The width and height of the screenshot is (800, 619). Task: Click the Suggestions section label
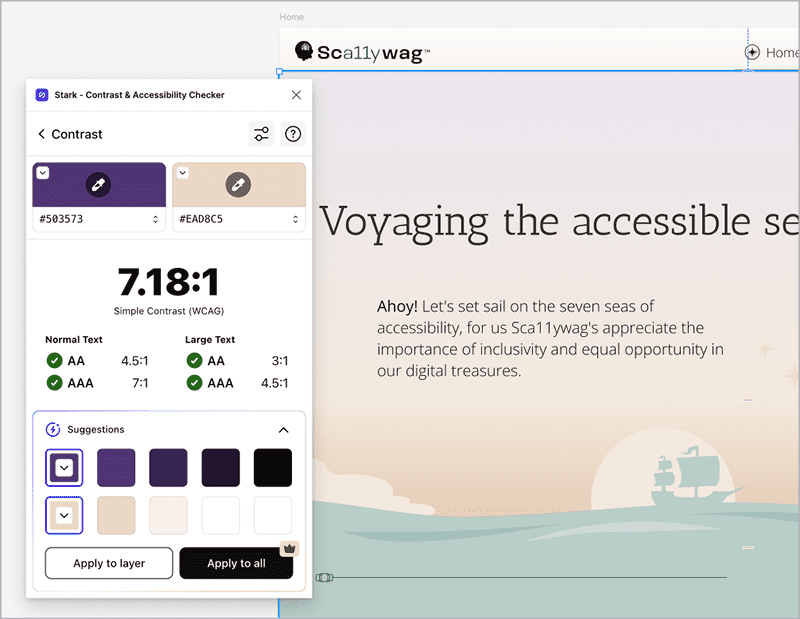96,430
